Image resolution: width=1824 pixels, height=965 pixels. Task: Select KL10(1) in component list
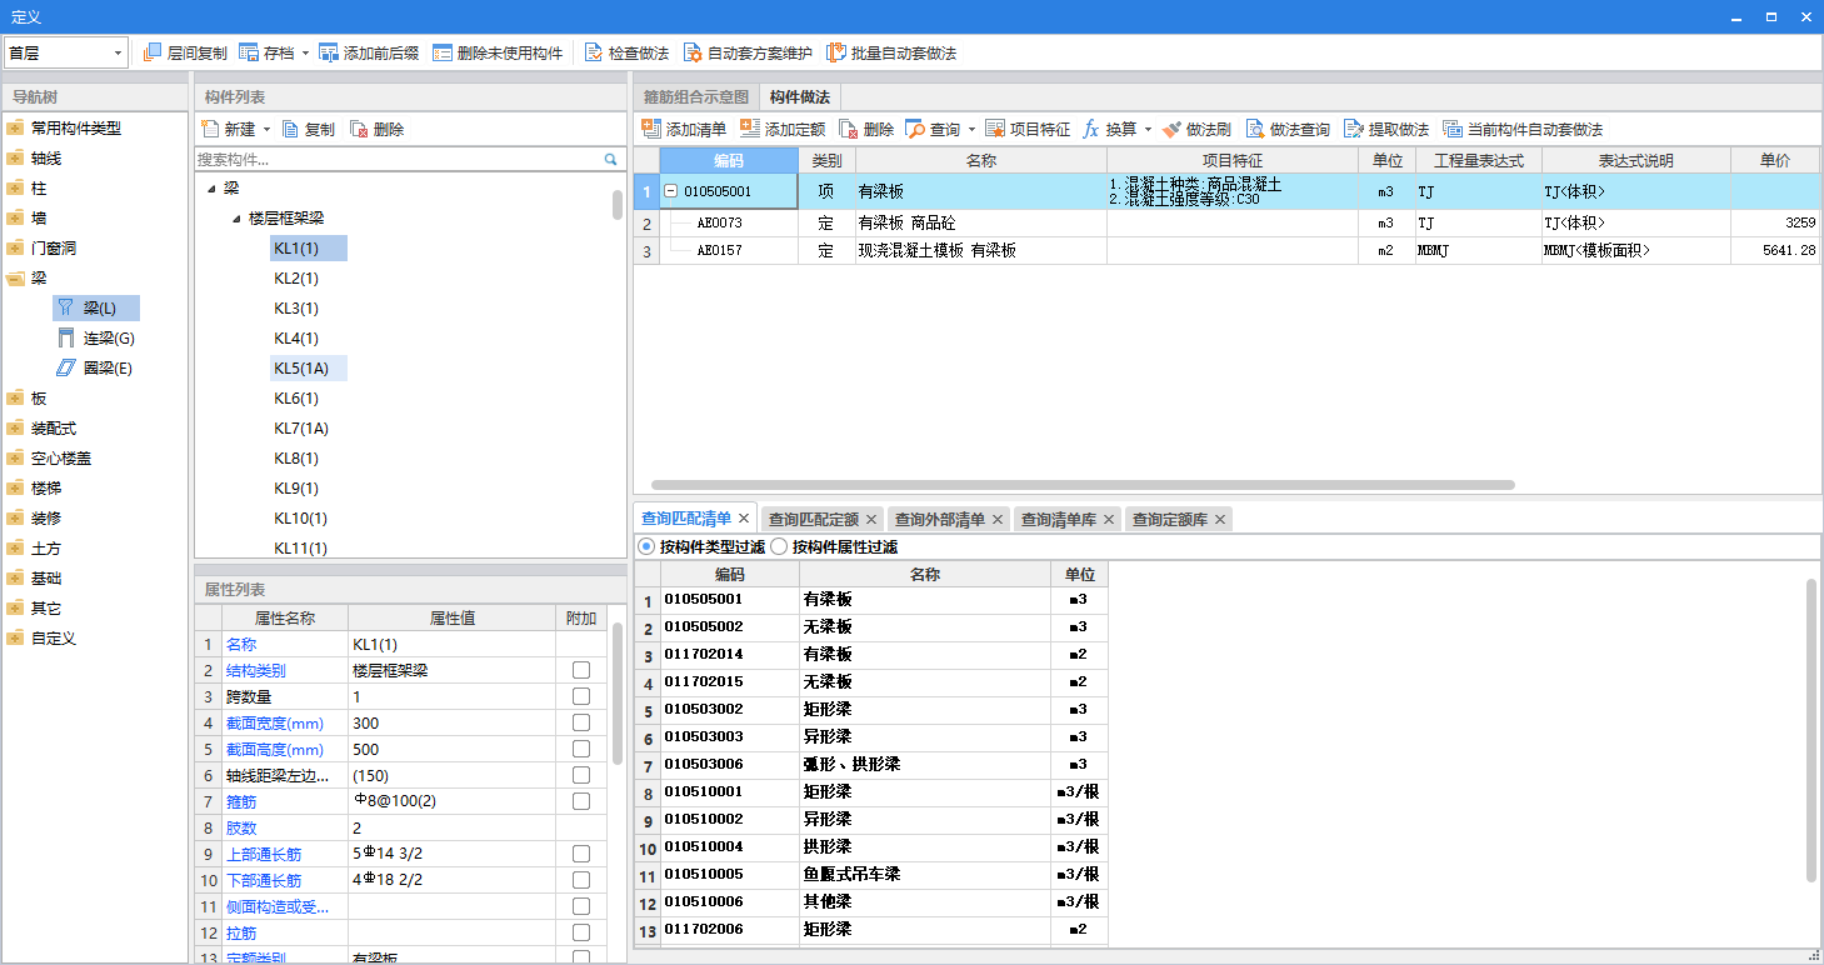300,518
